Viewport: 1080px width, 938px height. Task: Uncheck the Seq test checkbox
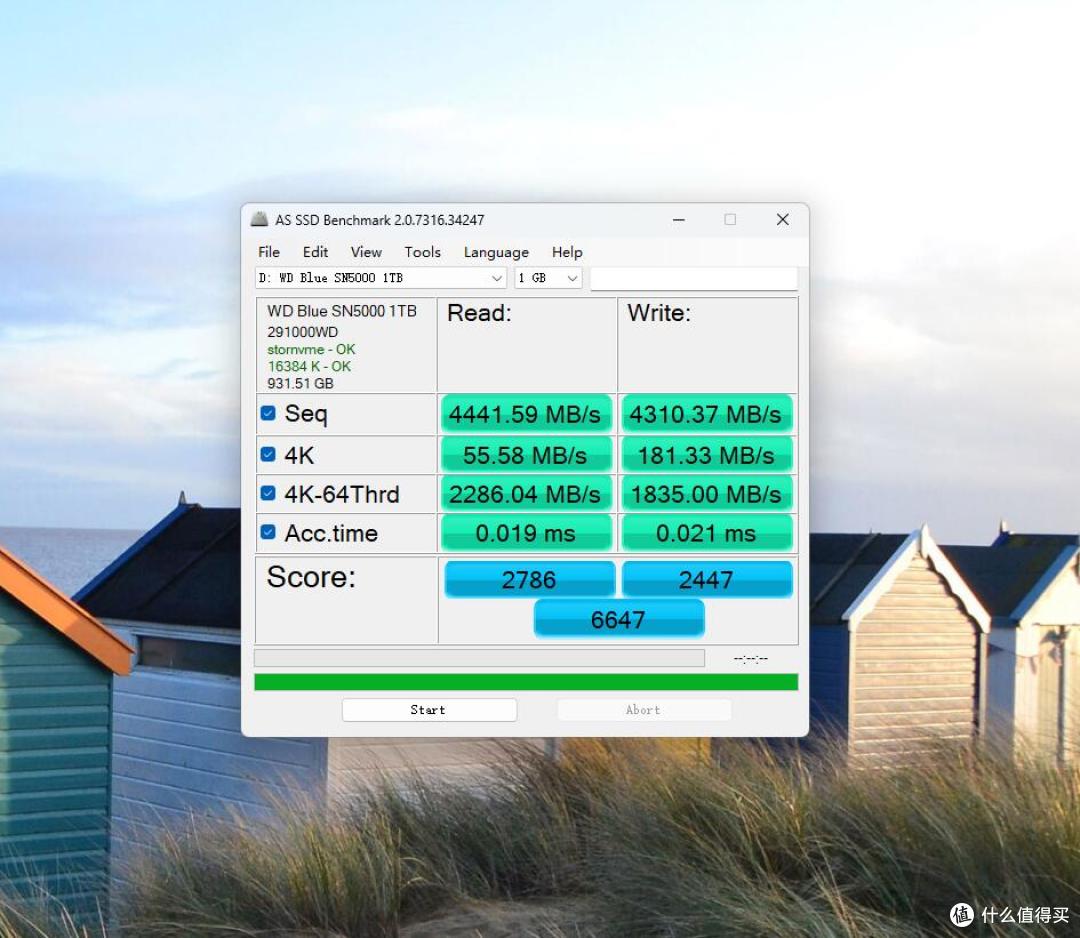[x=268, y=413]
